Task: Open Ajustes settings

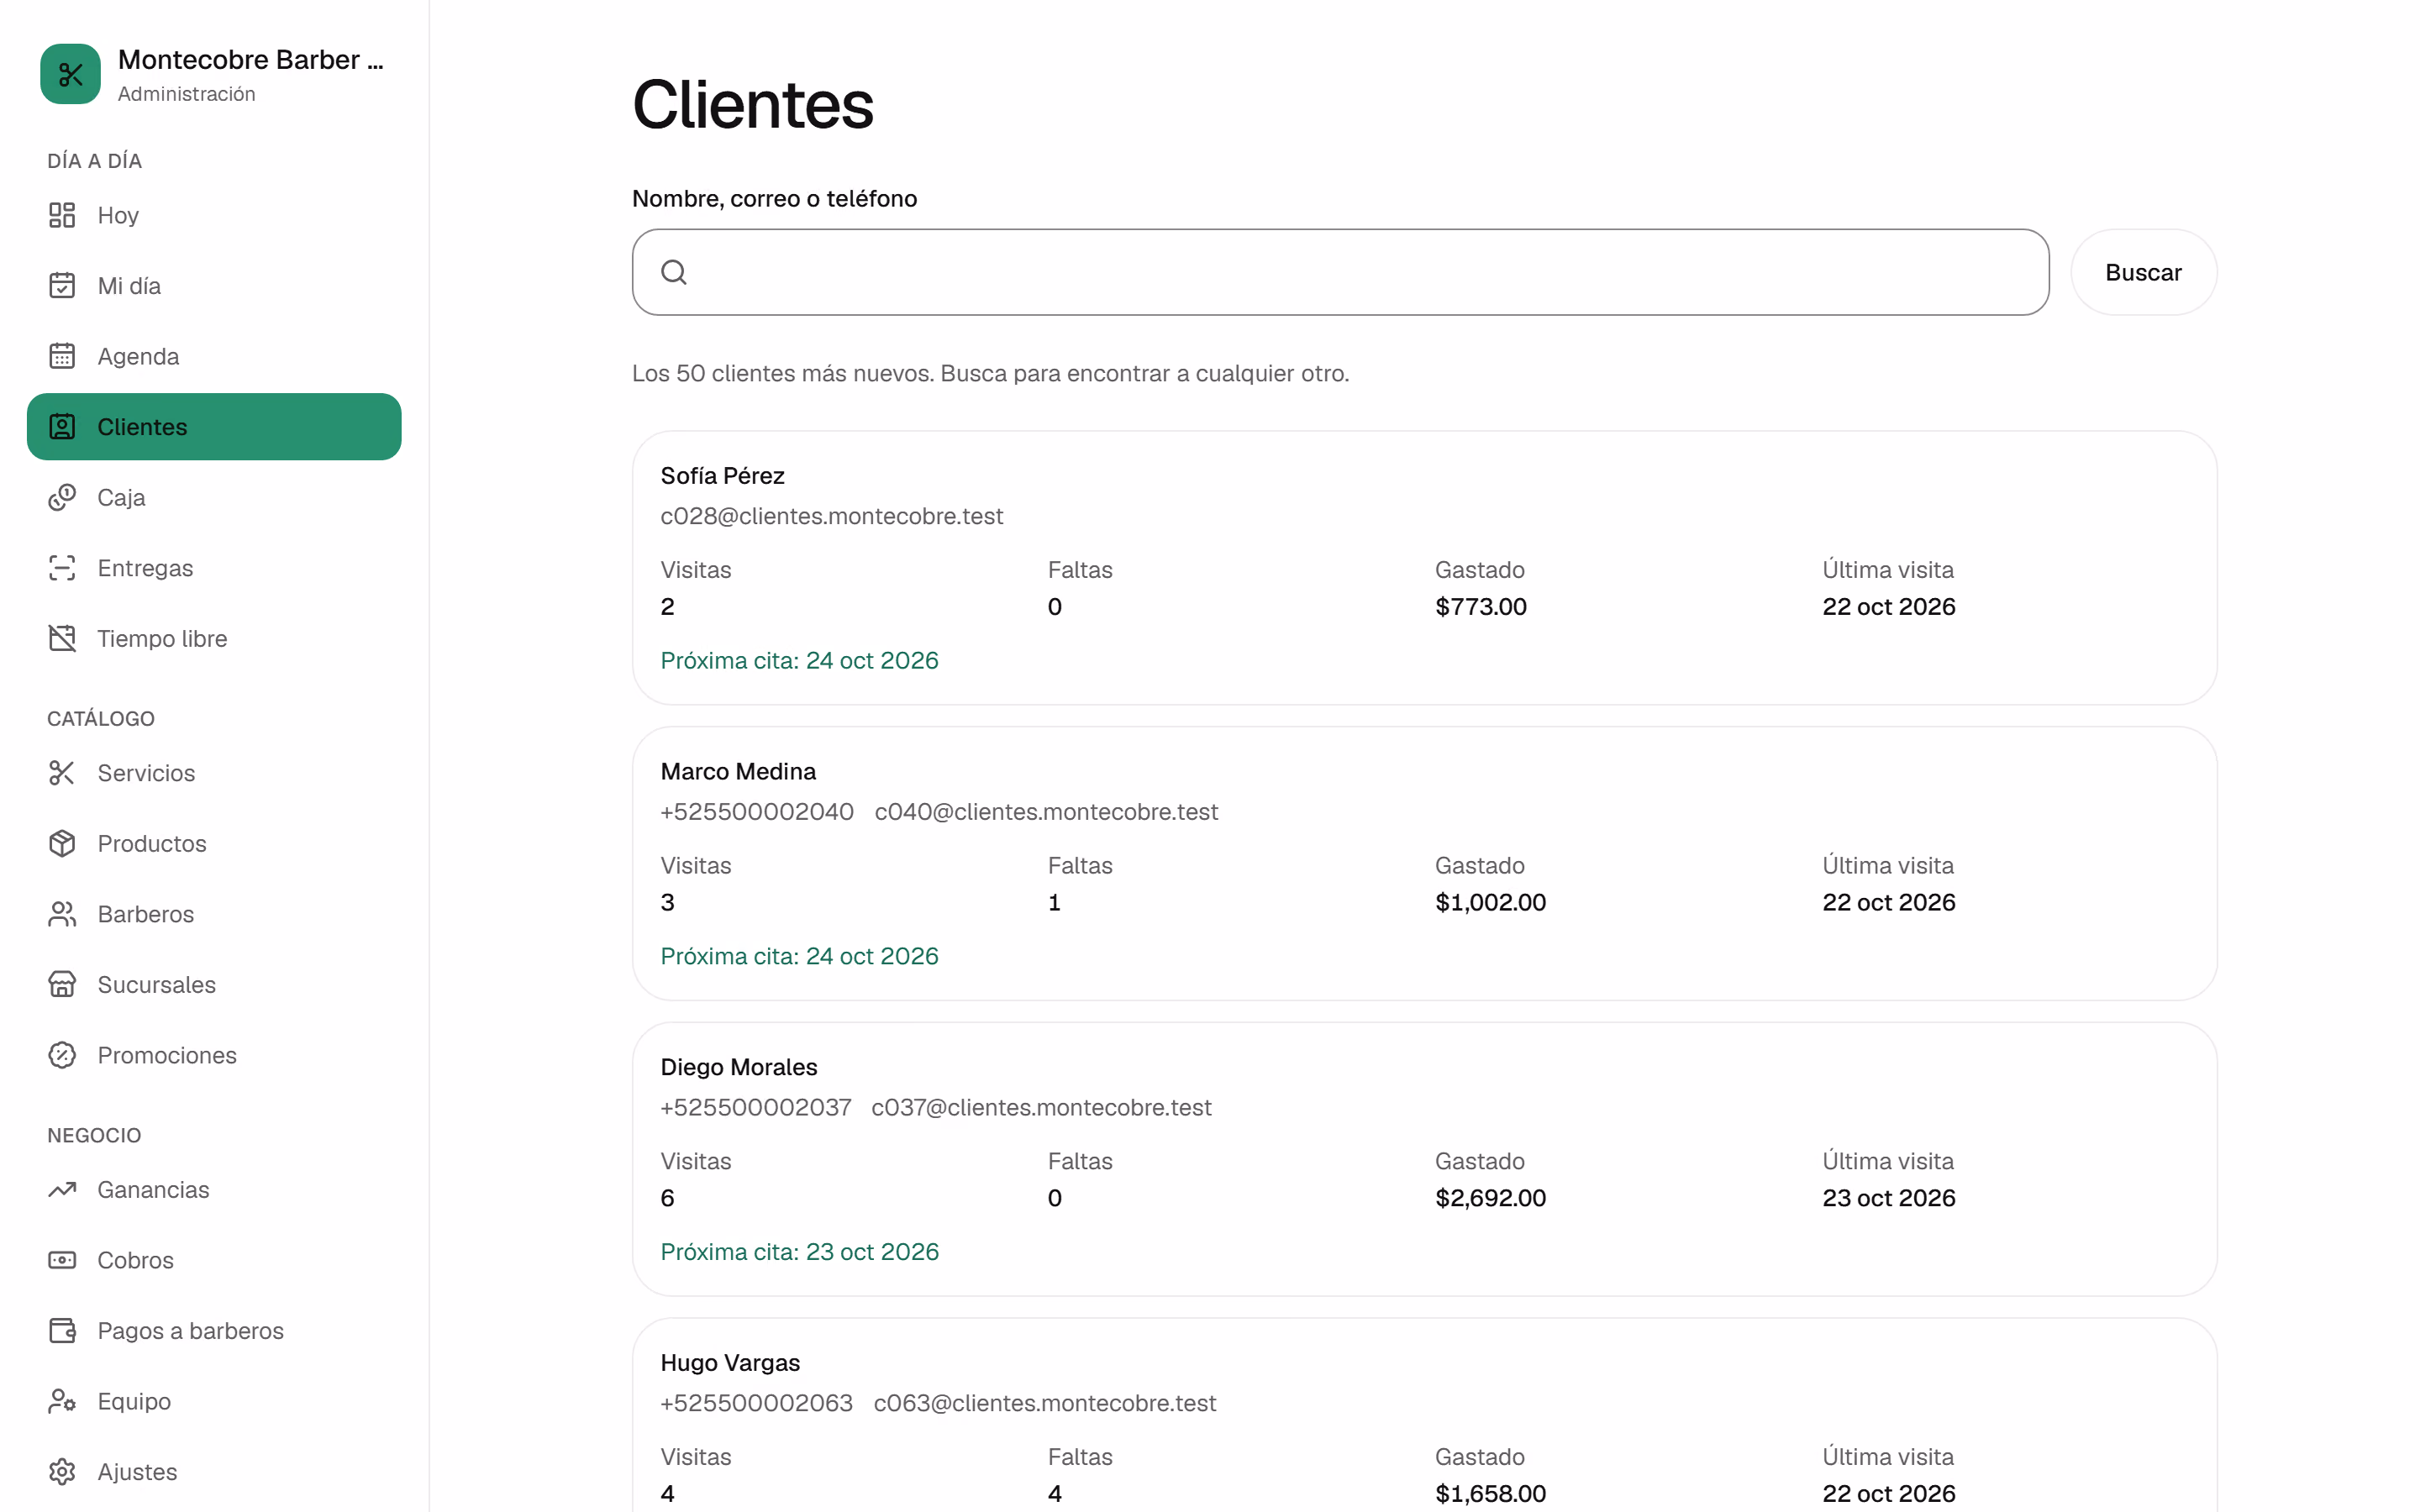Action: click(x=214, y=1471)
